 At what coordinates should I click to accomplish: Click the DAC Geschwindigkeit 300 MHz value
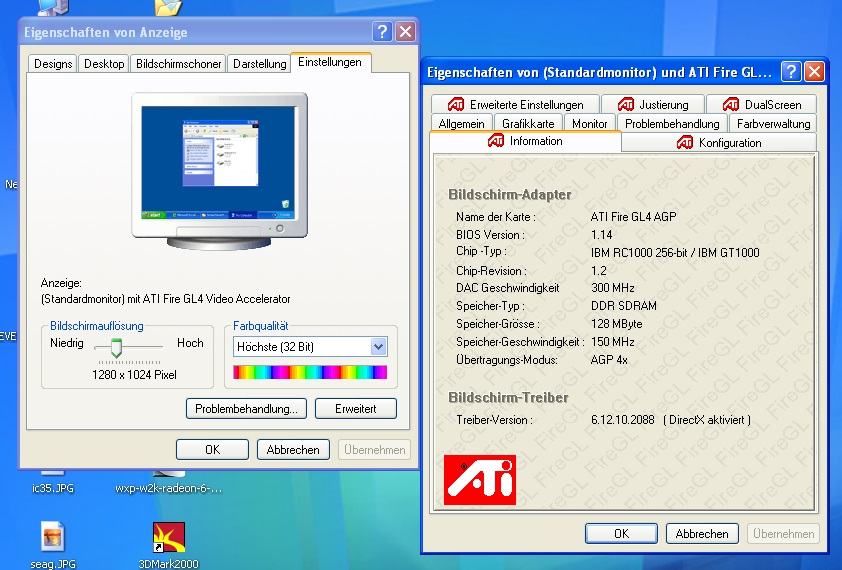pyautogui.click(x=613, y=288)
